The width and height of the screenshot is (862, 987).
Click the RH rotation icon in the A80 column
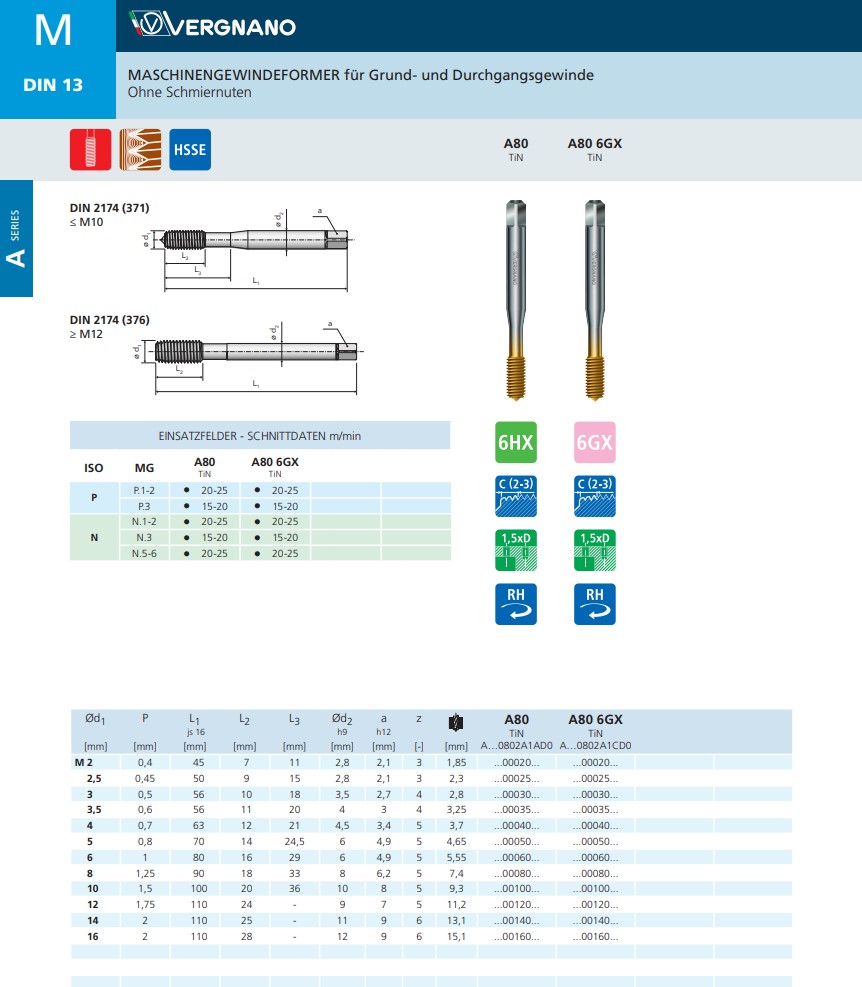(515, 603)
